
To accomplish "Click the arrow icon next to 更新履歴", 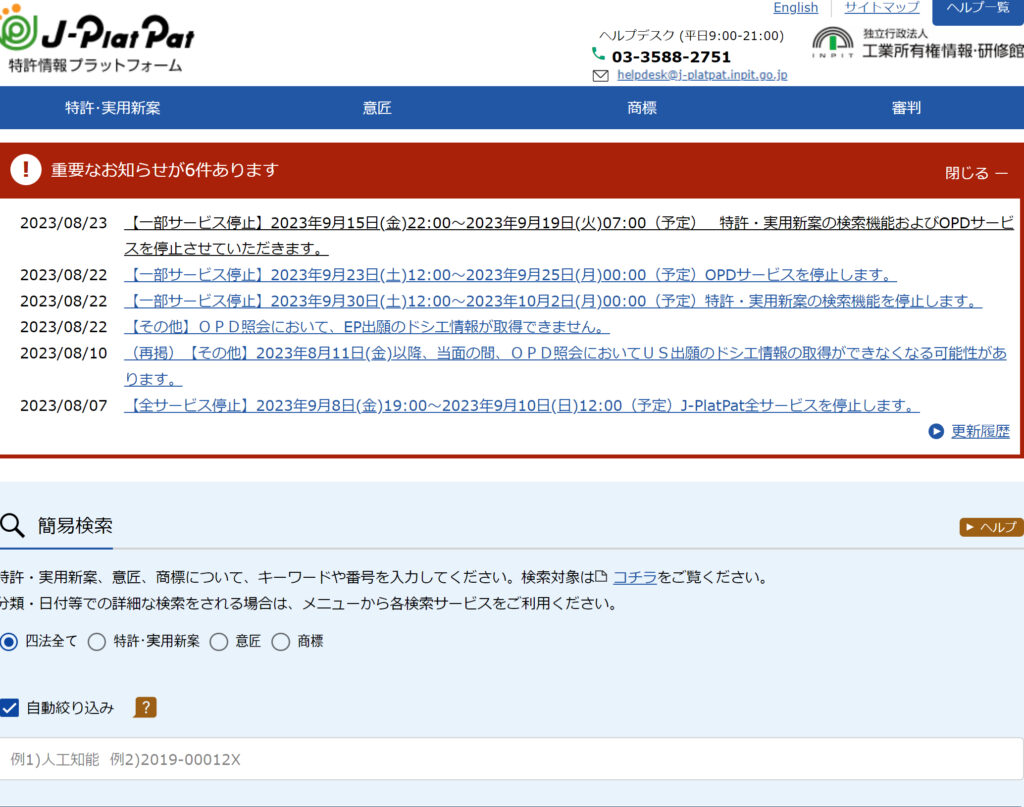I will (x=936, y=432).
